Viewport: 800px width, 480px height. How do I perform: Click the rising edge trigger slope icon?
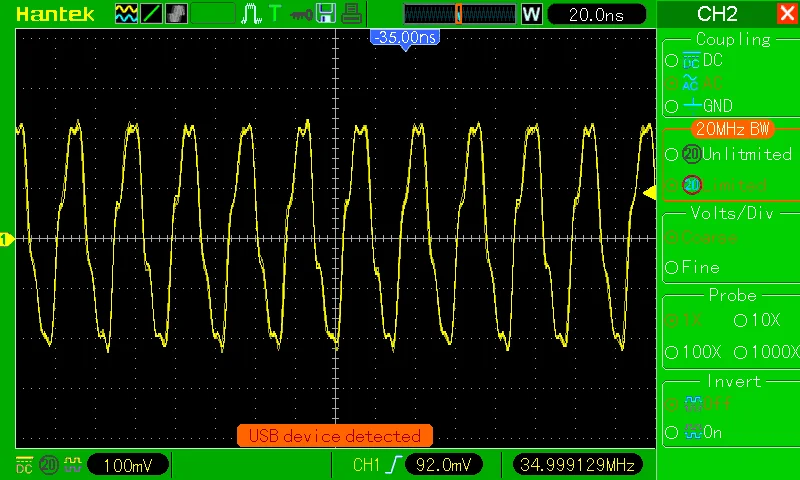tap(393, 465)
